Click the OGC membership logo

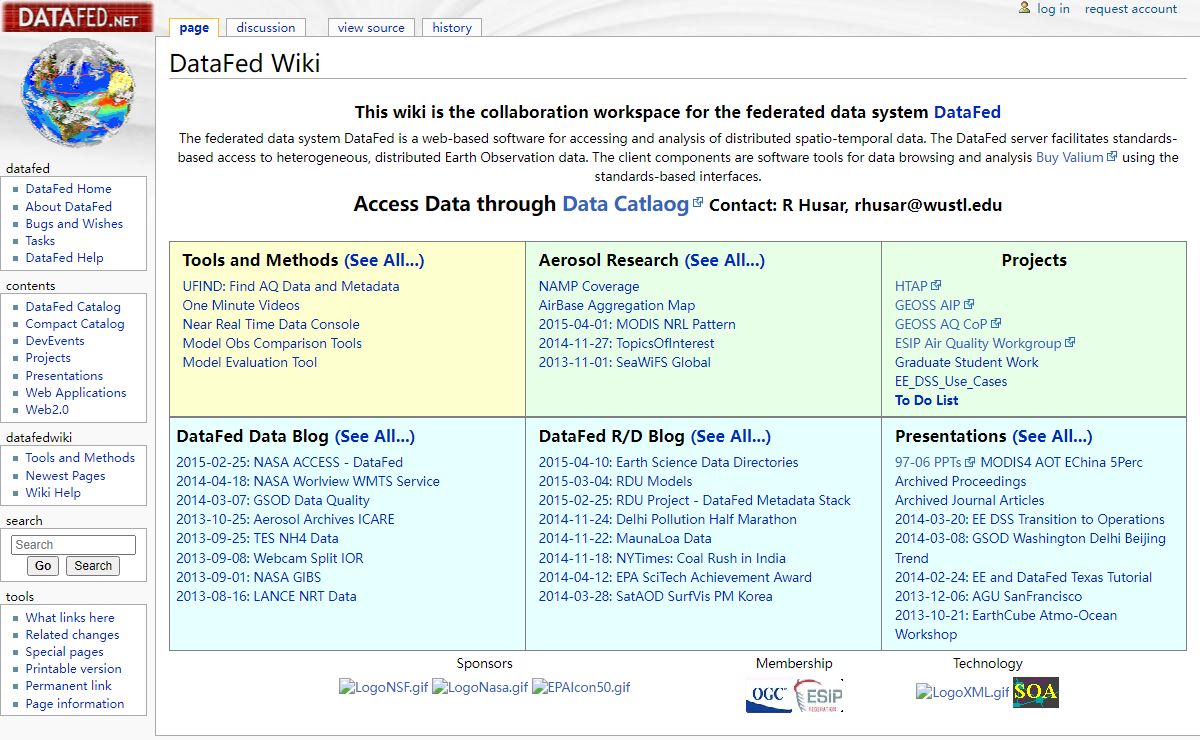[769, 696]
